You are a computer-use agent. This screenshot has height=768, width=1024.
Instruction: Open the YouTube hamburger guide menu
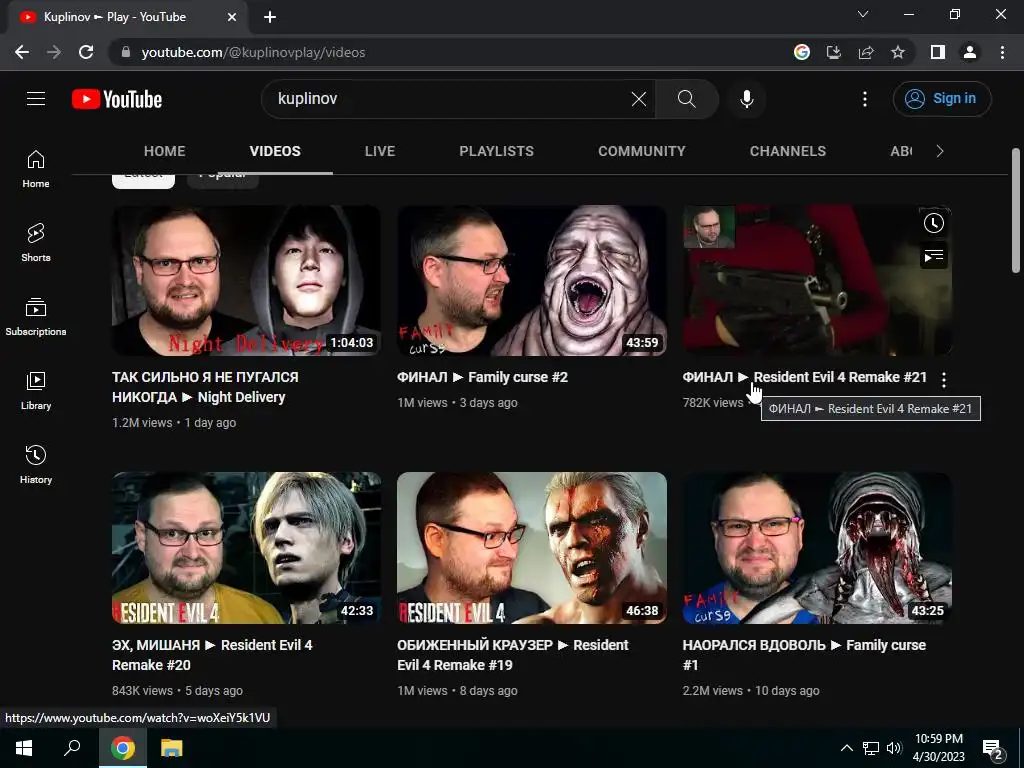click(36, 99)
